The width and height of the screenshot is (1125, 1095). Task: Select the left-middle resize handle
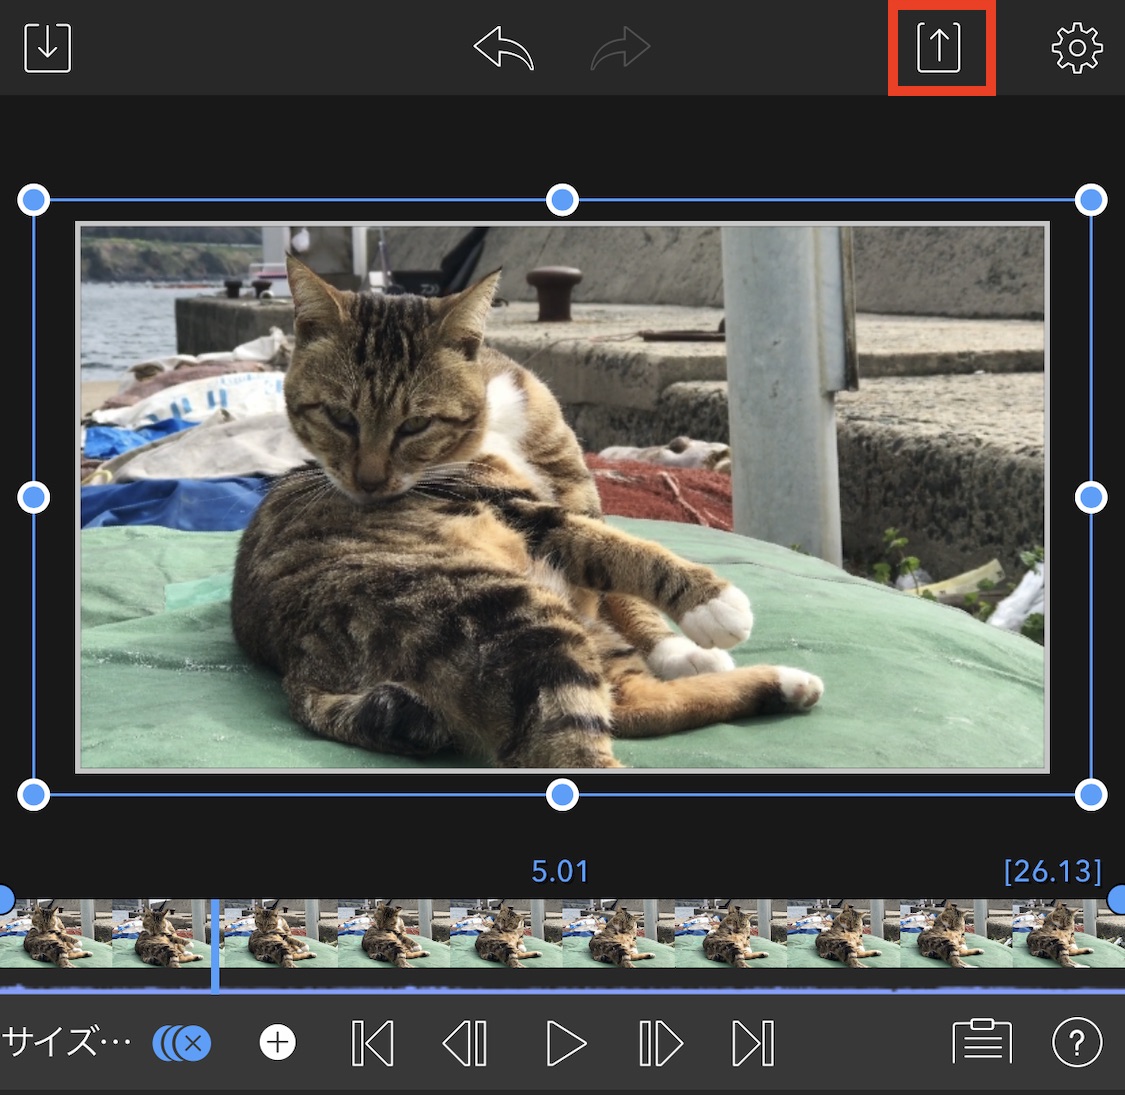pos(34,497)
